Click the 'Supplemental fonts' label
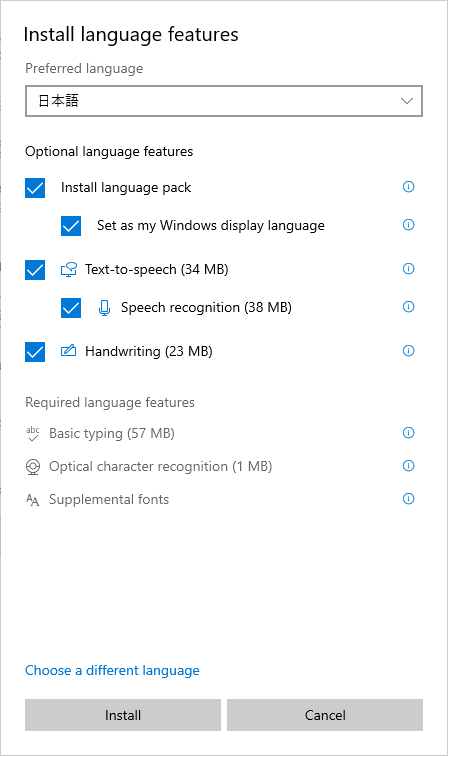 click(109, 499)
